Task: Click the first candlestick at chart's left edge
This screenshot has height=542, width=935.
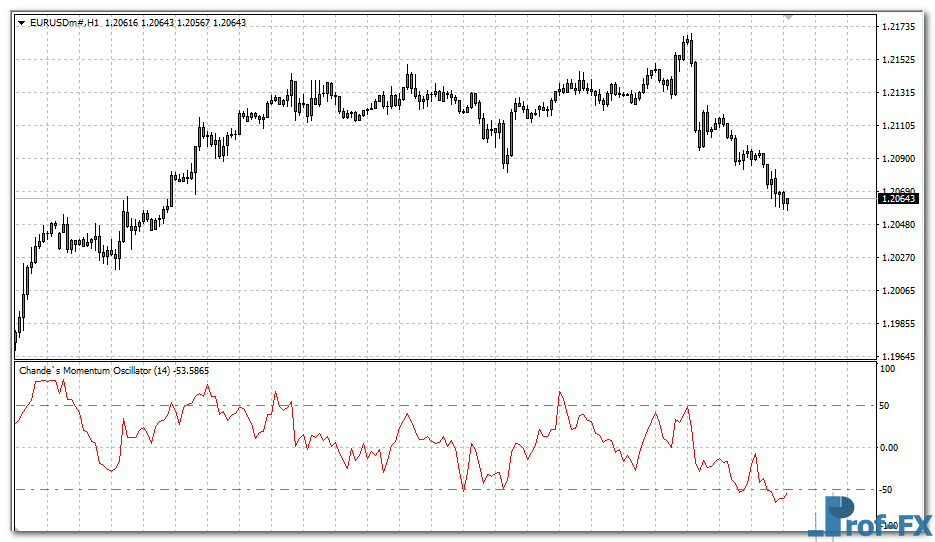Action: (16, 335)
